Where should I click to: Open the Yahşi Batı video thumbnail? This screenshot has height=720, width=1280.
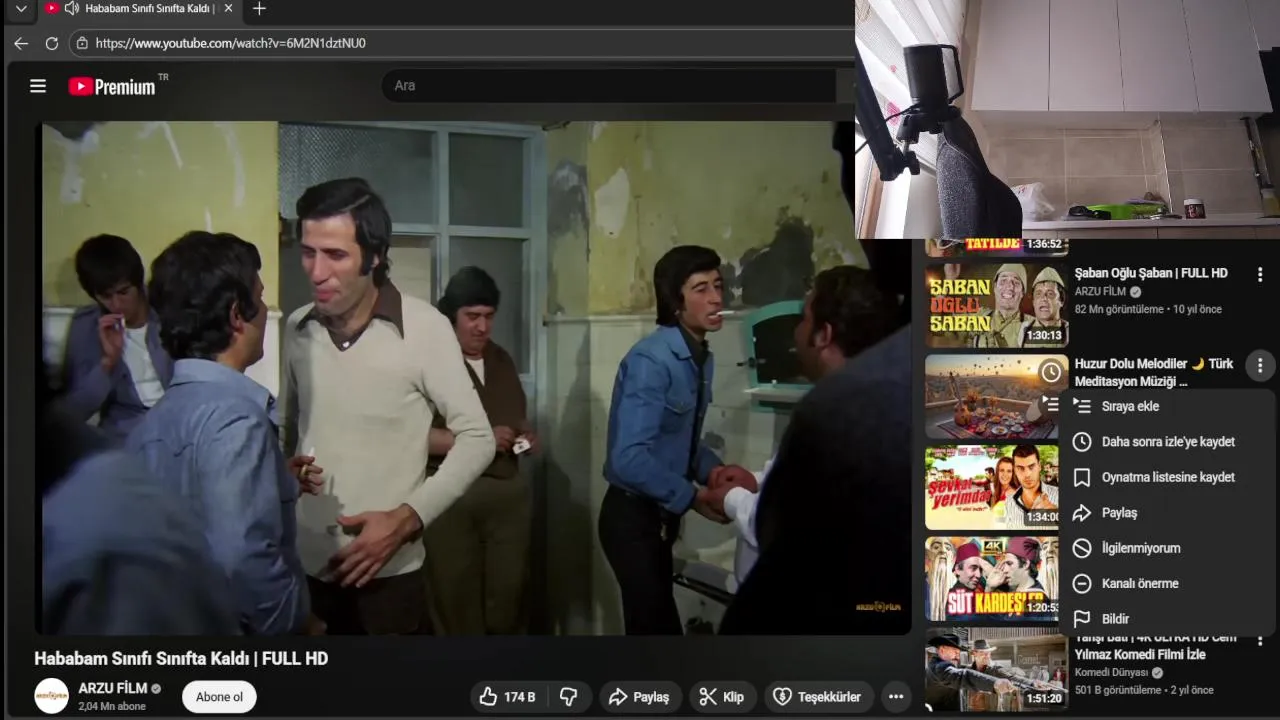click(996, 669)
